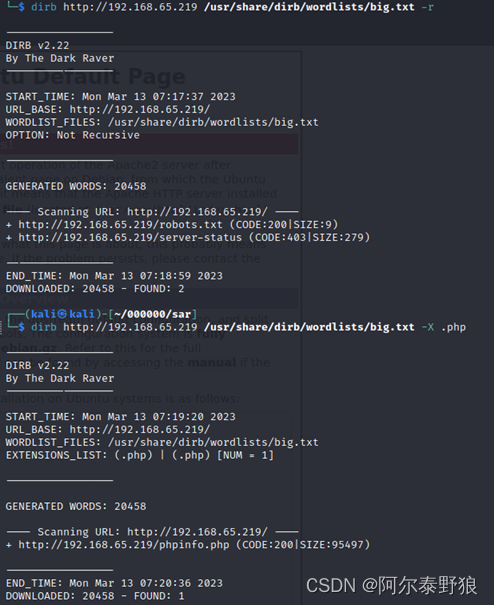Click the robots.txt URL result
Viewport: 494px width, 605px height.
coord(120,225)
